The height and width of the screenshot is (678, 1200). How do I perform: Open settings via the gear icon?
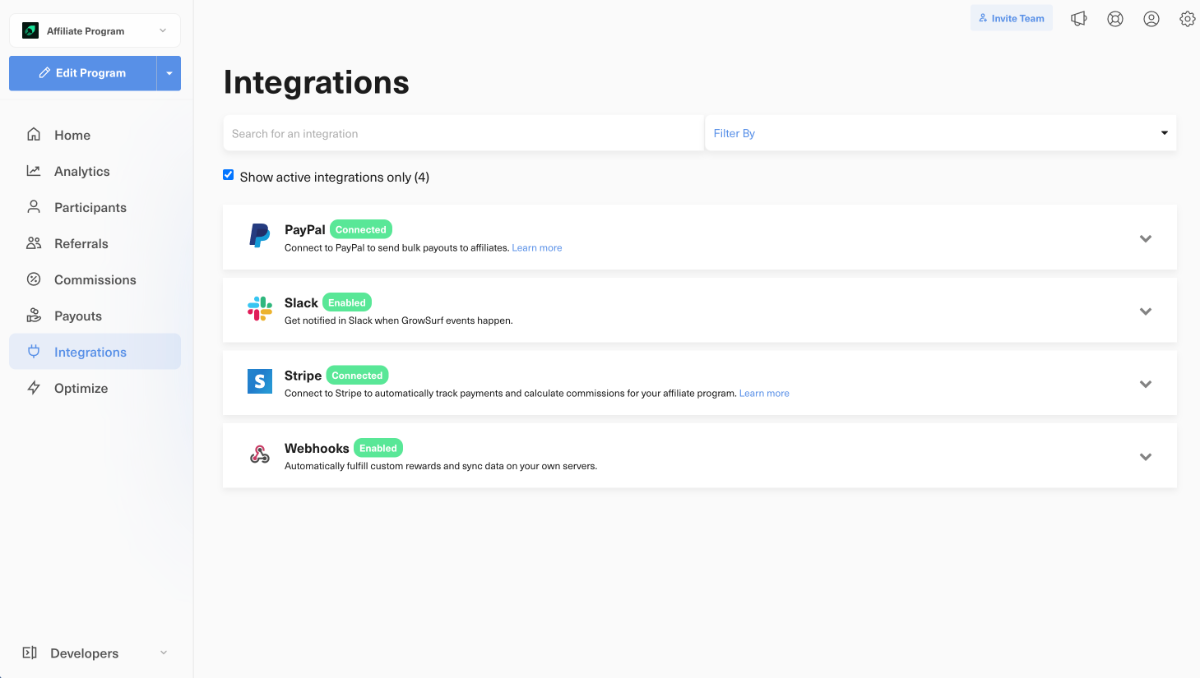pyautogui.click(x=1186, y=18)
